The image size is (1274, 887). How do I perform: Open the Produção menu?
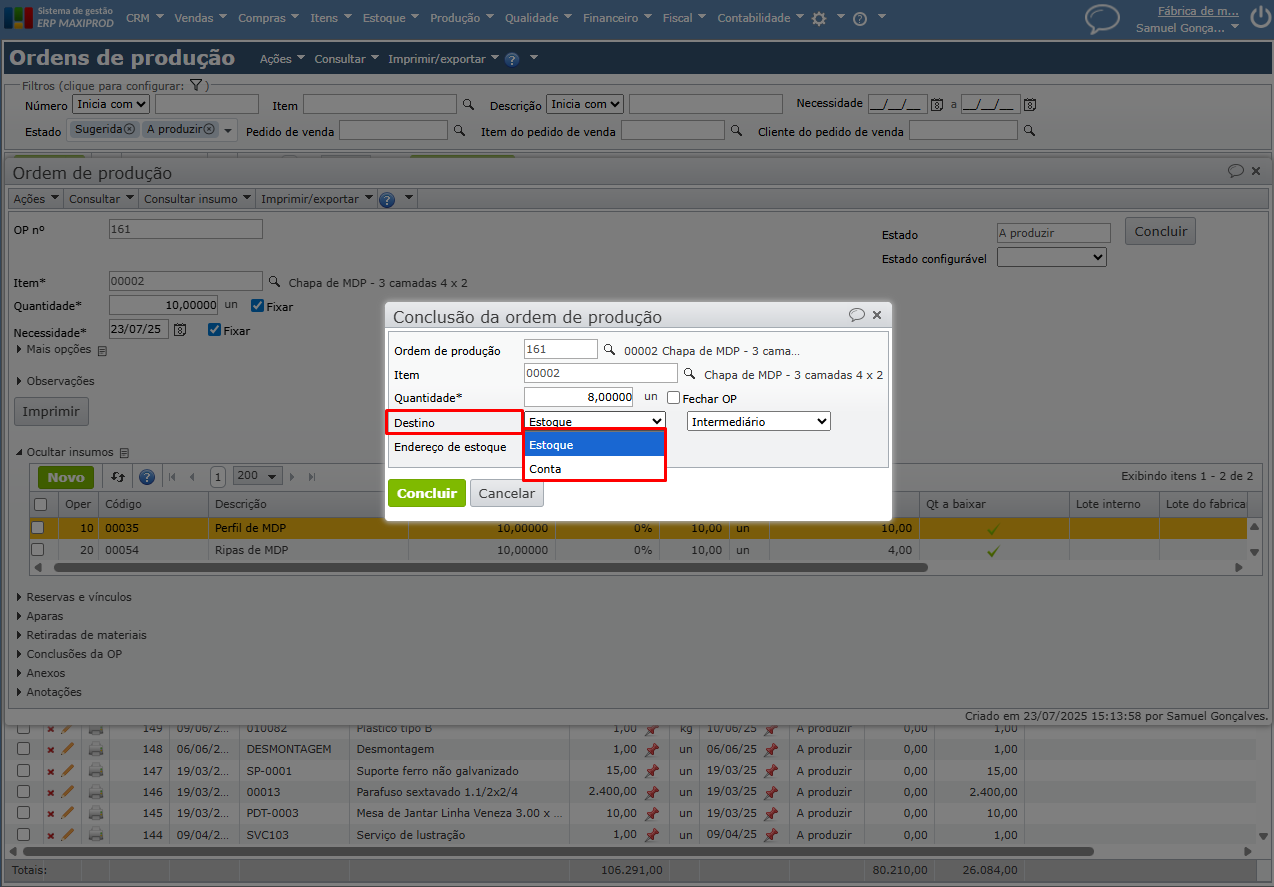coord(461,18)
